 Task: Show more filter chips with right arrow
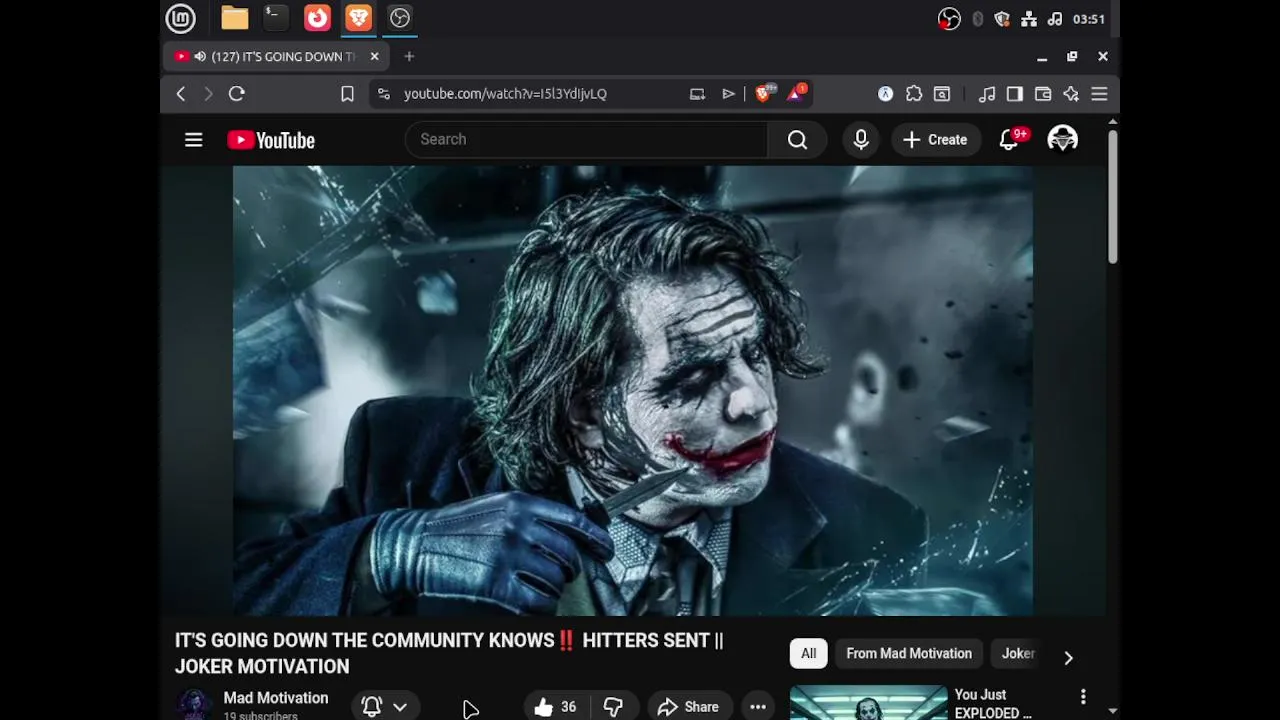click(x=1068, y=657)
